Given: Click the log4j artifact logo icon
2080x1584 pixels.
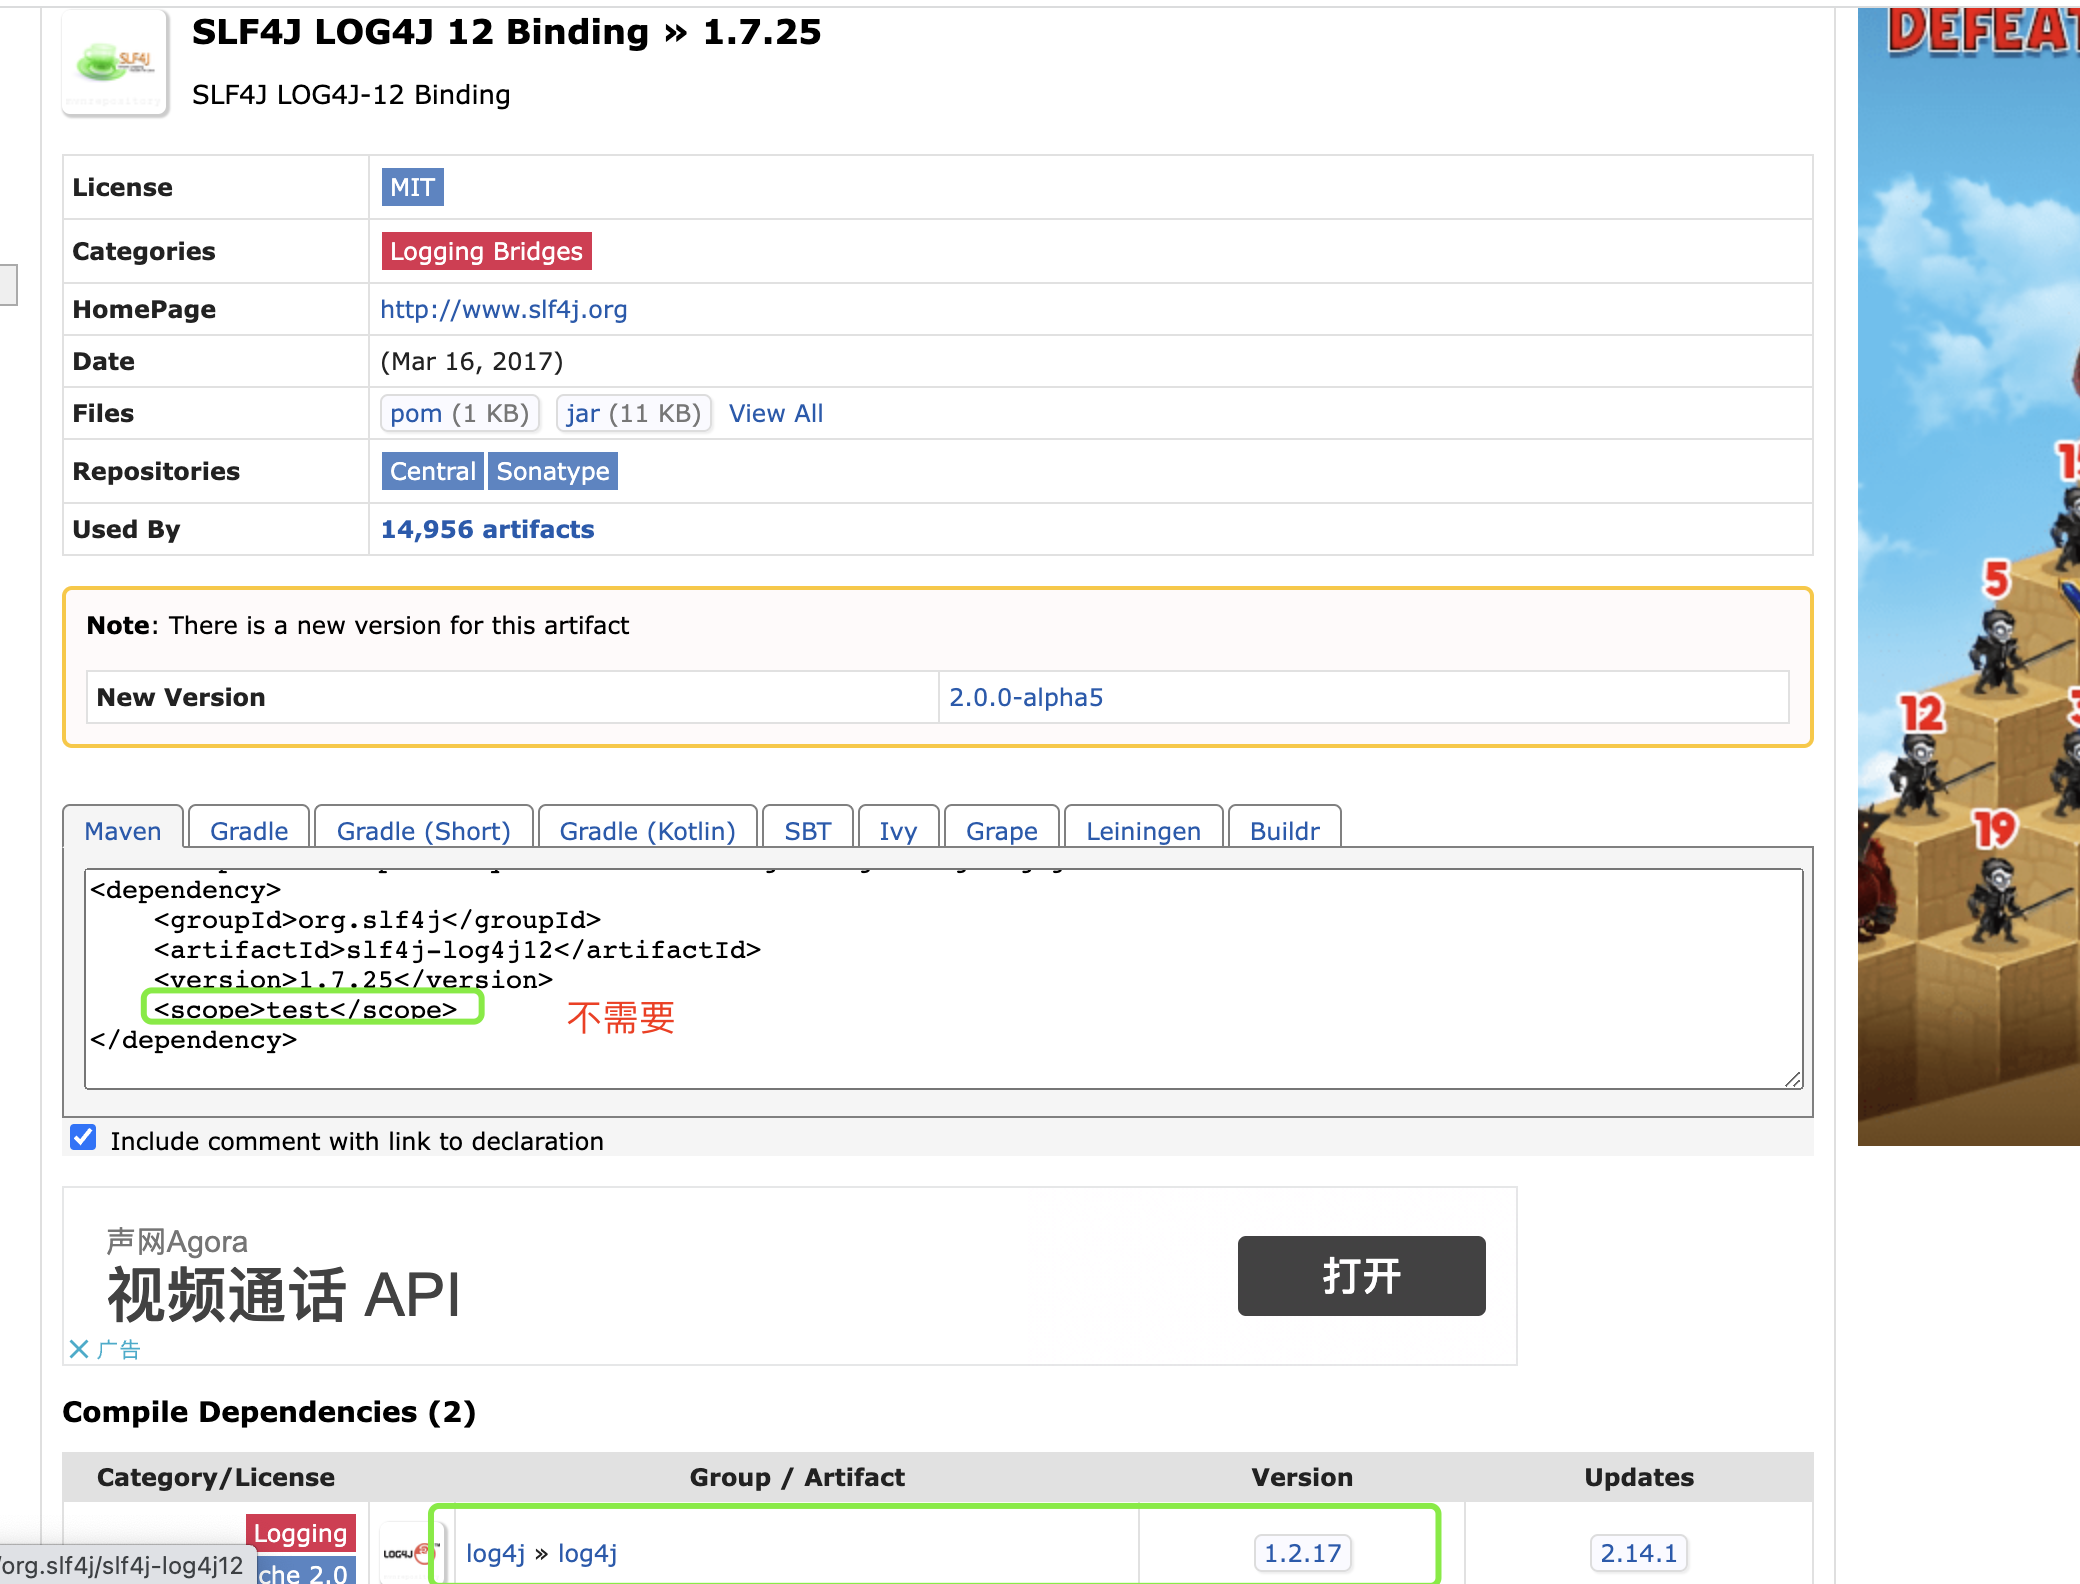Looking at the screenshot, I should (x=409, y=1553).
